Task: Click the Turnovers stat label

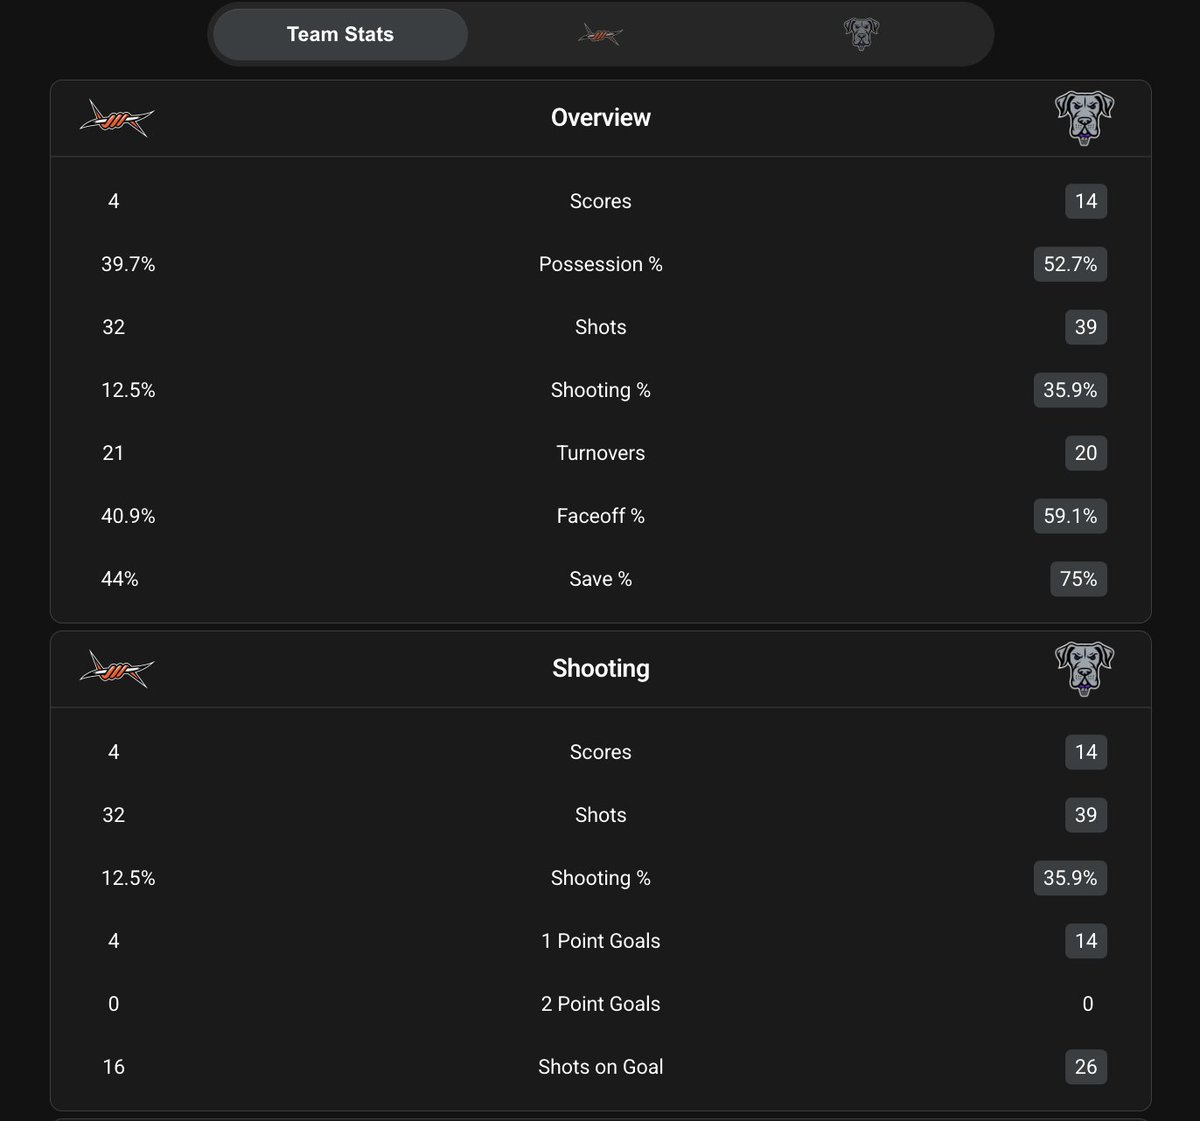Action: pos(601,453)
